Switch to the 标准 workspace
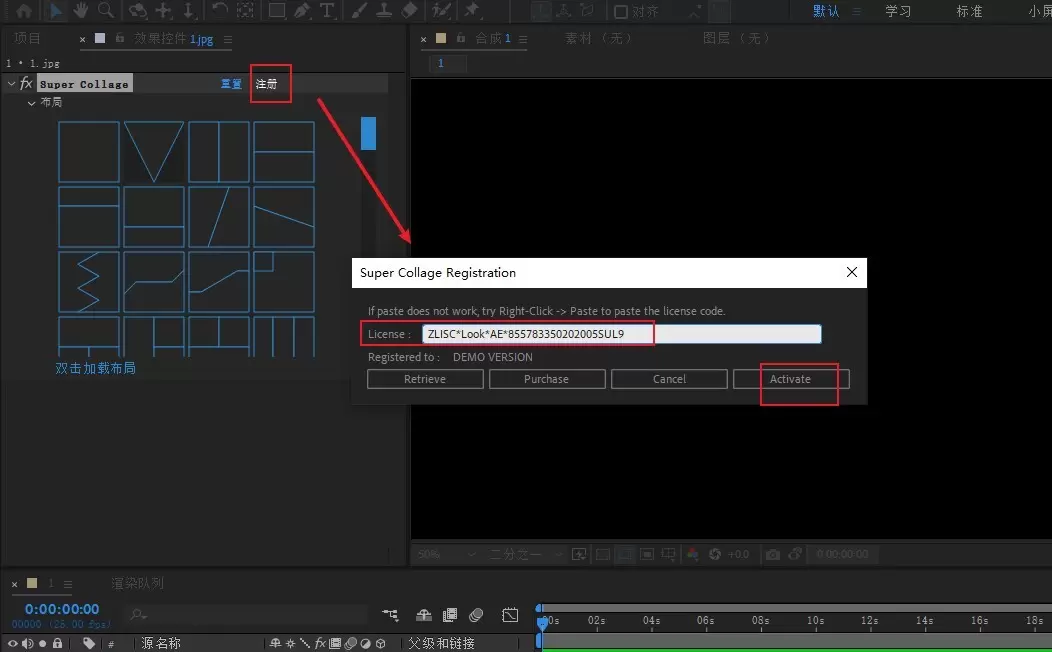The width and height of the screenshot is (1052, 652). (969, 11)
